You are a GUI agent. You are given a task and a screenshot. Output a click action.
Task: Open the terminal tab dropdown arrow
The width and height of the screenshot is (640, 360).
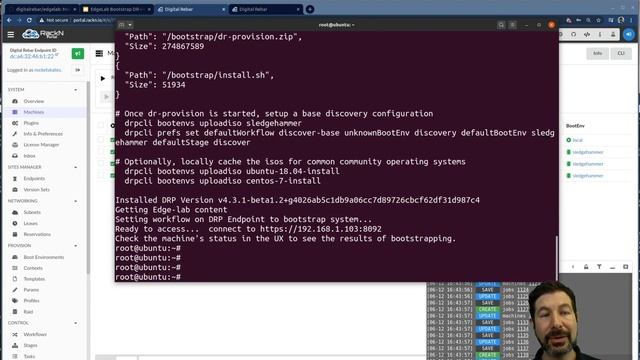tap(129, 25)
